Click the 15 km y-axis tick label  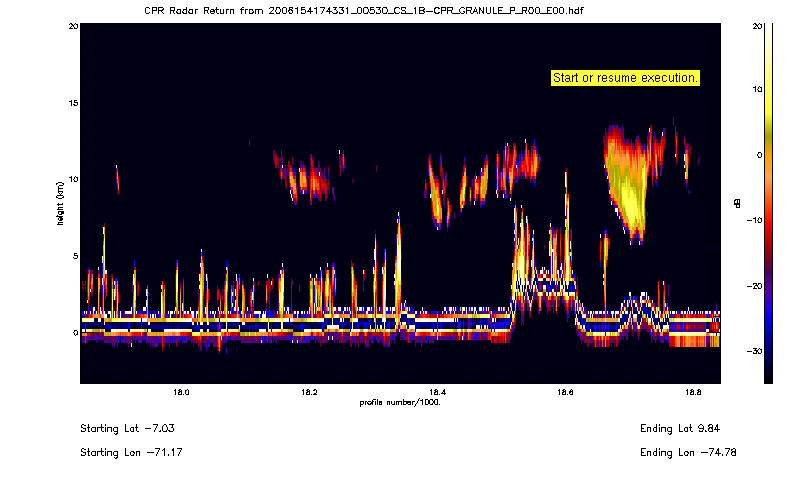(x=73, y=103)
